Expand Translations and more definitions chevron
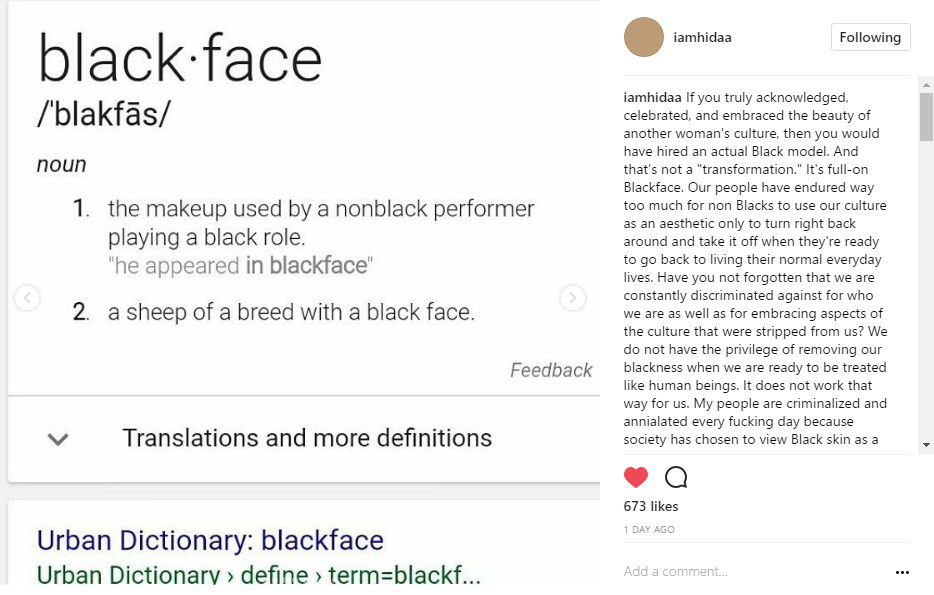 click(x=58, y=439)
